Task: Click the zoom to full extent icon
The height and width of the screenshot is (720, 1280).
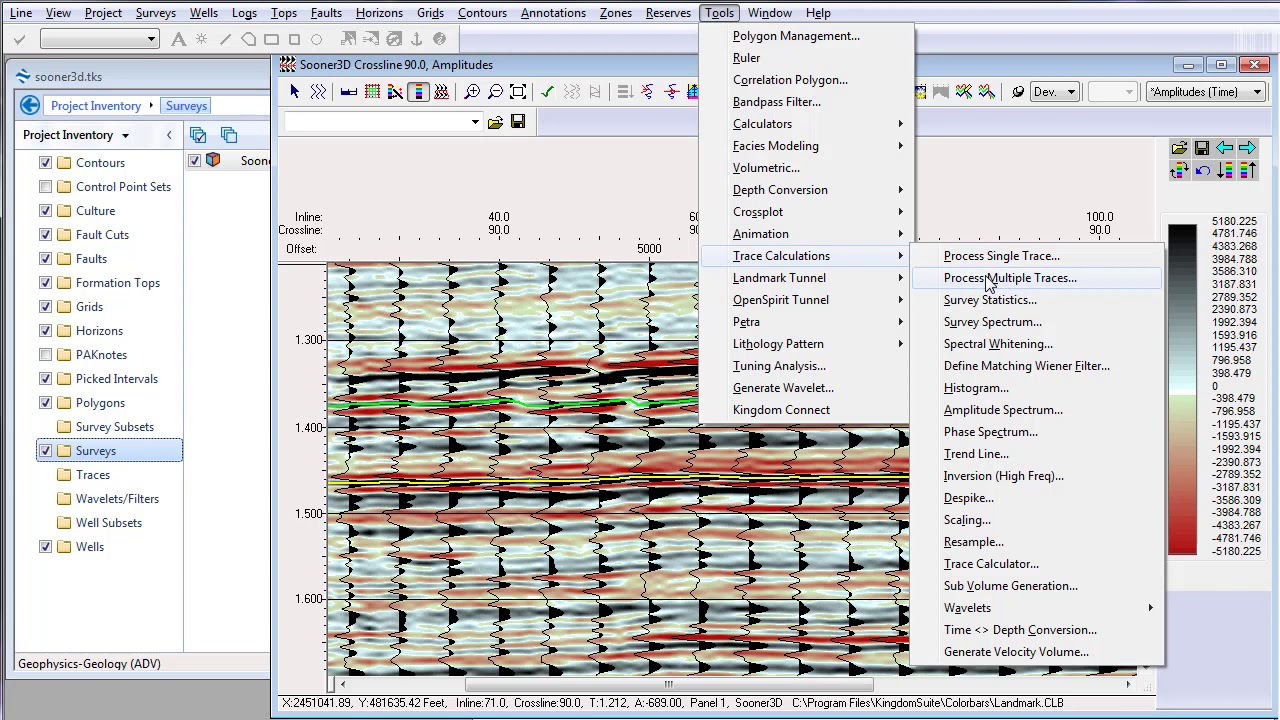Action: click(518, 92)
